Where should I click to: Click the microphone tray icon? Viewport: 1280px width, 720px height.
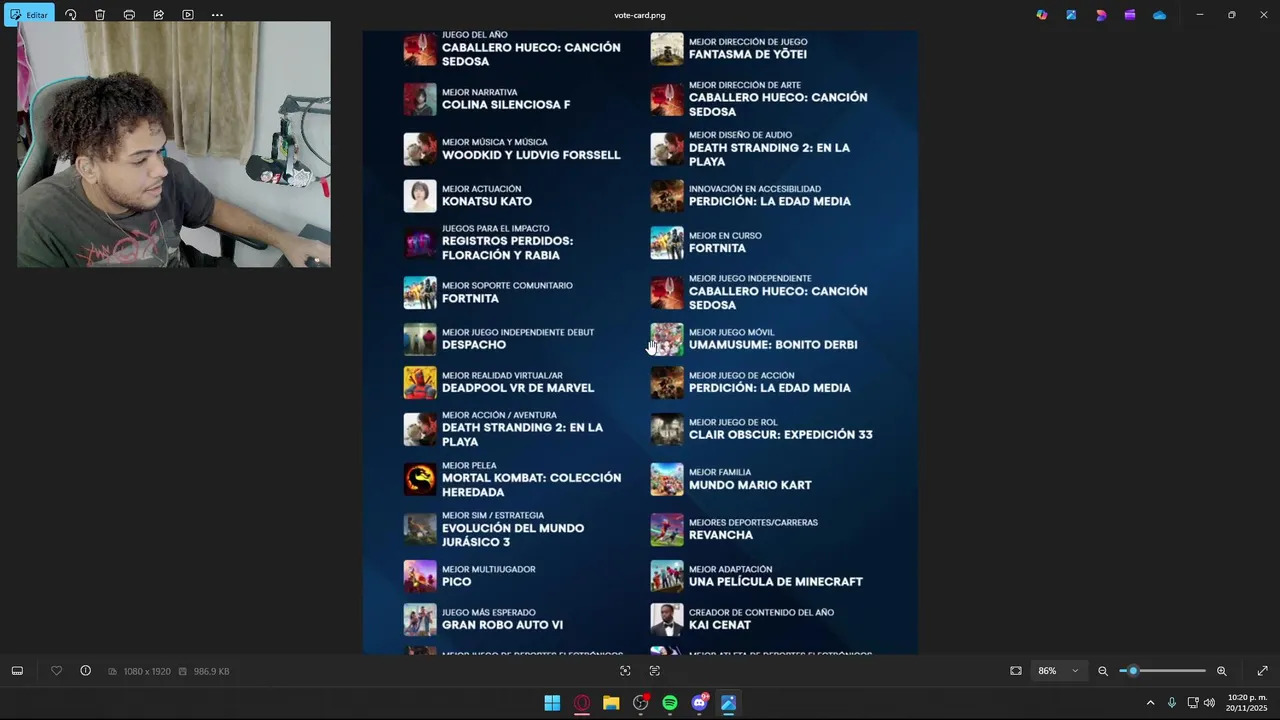coord(1171,702)
